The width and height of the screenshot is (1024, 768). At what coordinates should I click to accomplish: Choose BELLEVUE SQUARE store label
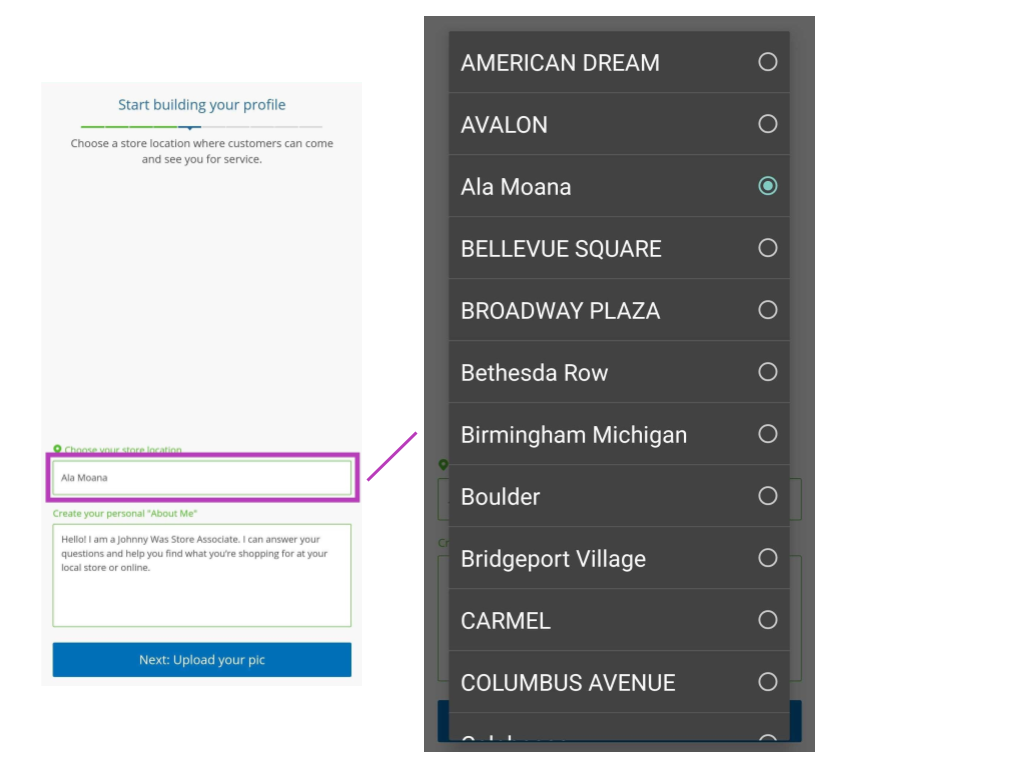coord(560,249)
